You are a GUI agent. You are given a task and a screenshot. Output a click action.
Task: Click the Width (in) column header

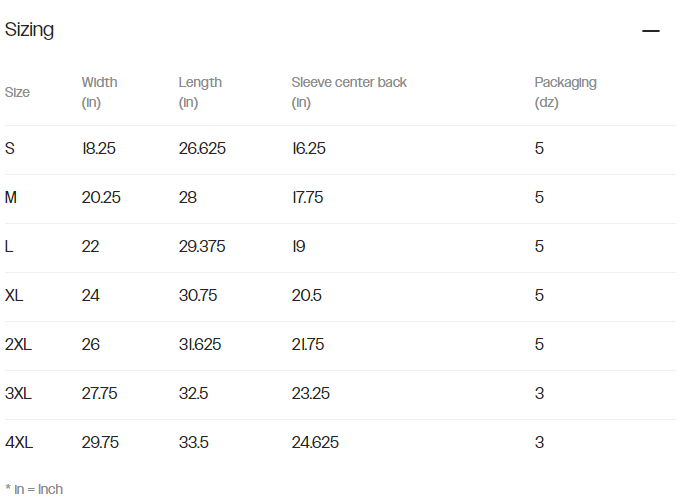[100, 92]
